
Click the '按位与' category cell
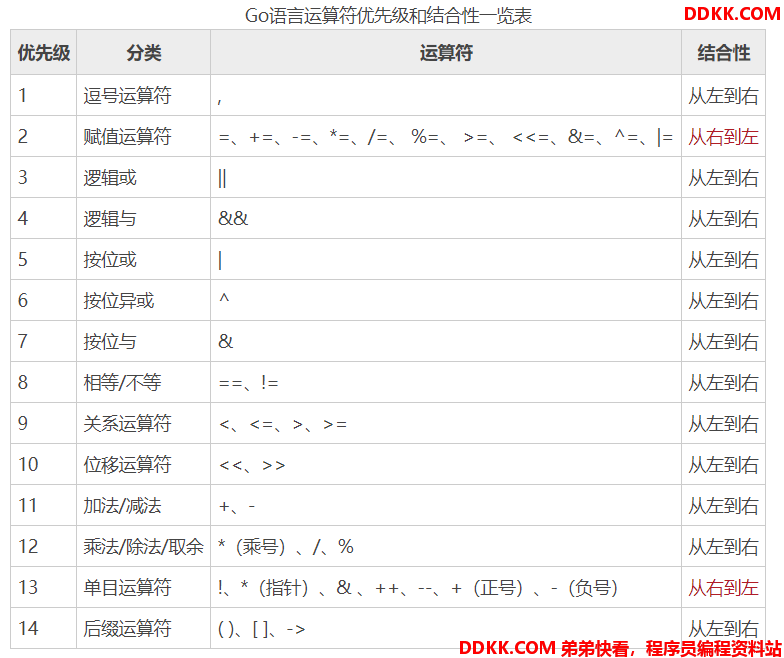pyautogui.click(x=144, y=342)
